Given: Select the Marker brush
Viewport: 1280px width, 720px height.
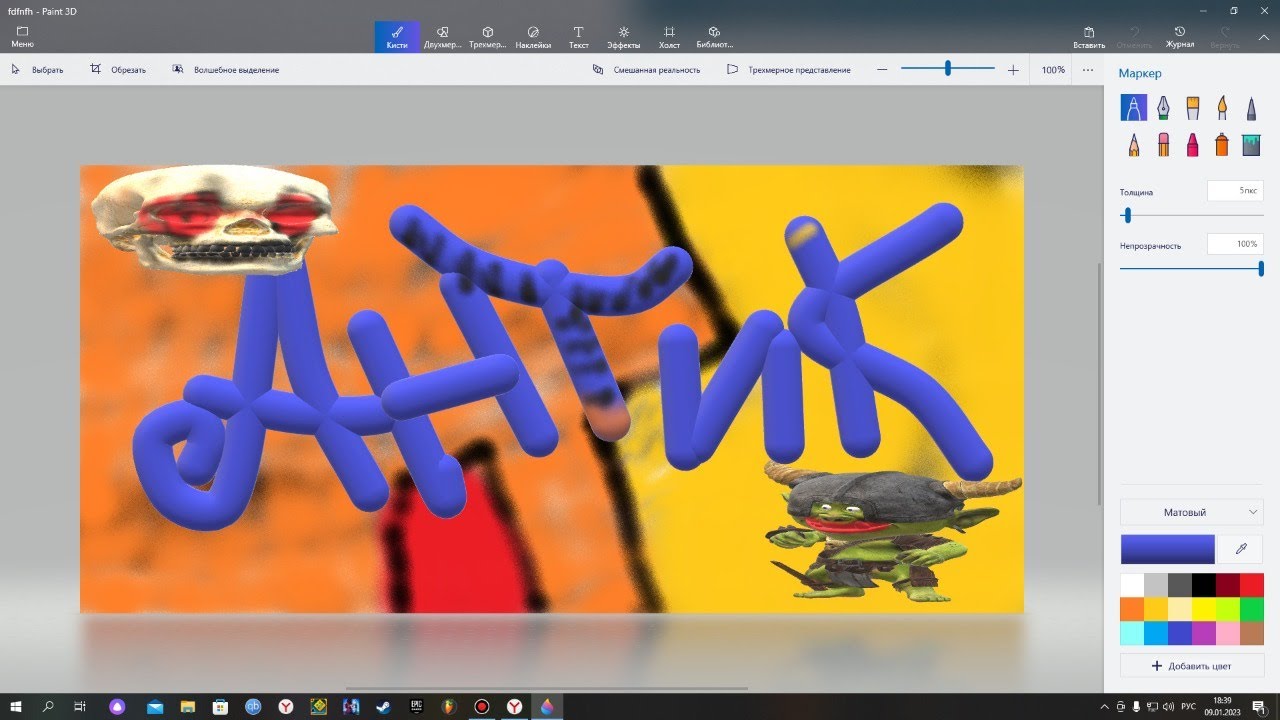Looking at the screenshot, I should 1134,107.
